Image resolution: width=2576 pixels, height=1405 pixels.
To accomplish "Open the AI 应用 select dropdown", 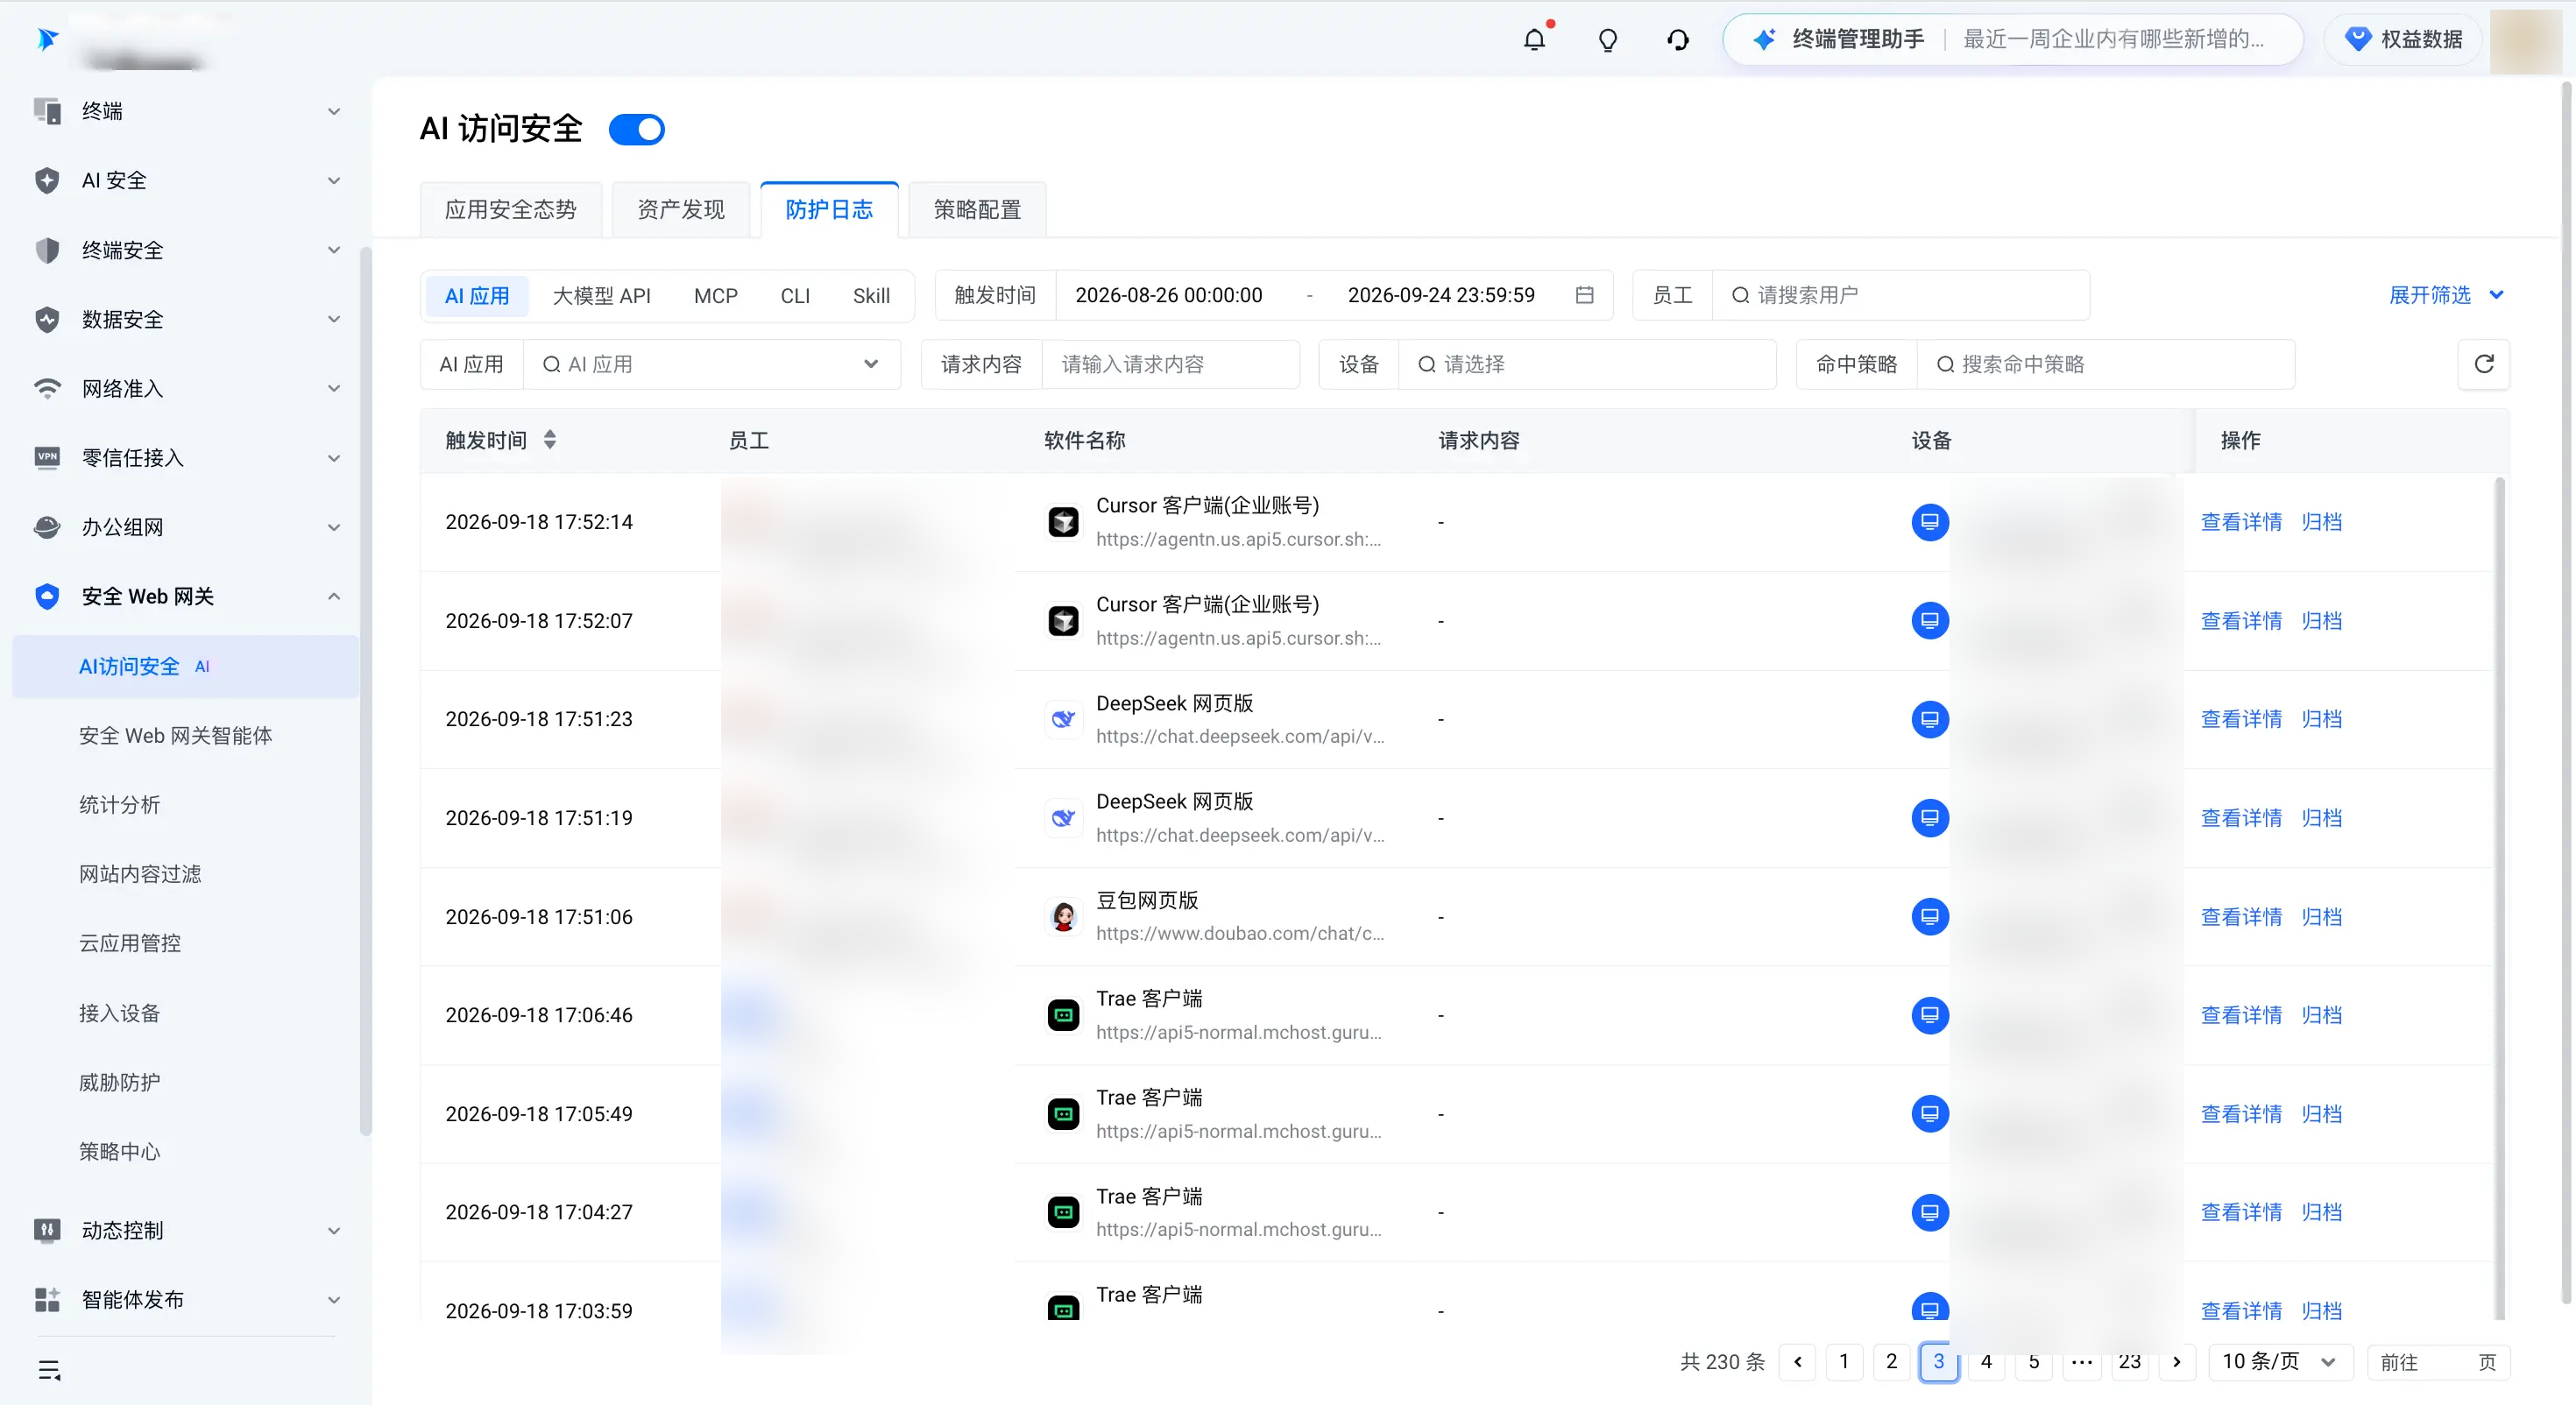I will click(x=711, y=364).
